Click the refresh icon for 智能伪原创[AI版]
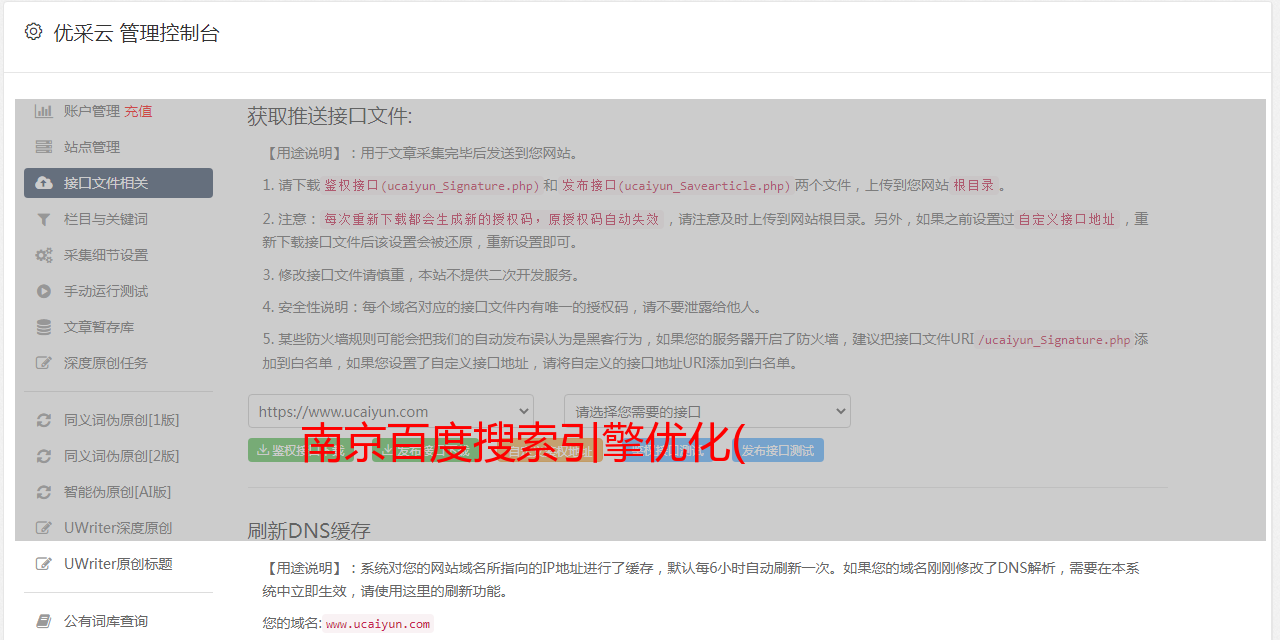The height and width of the screenshot is (640, 1280). click(x=44, y=492)
